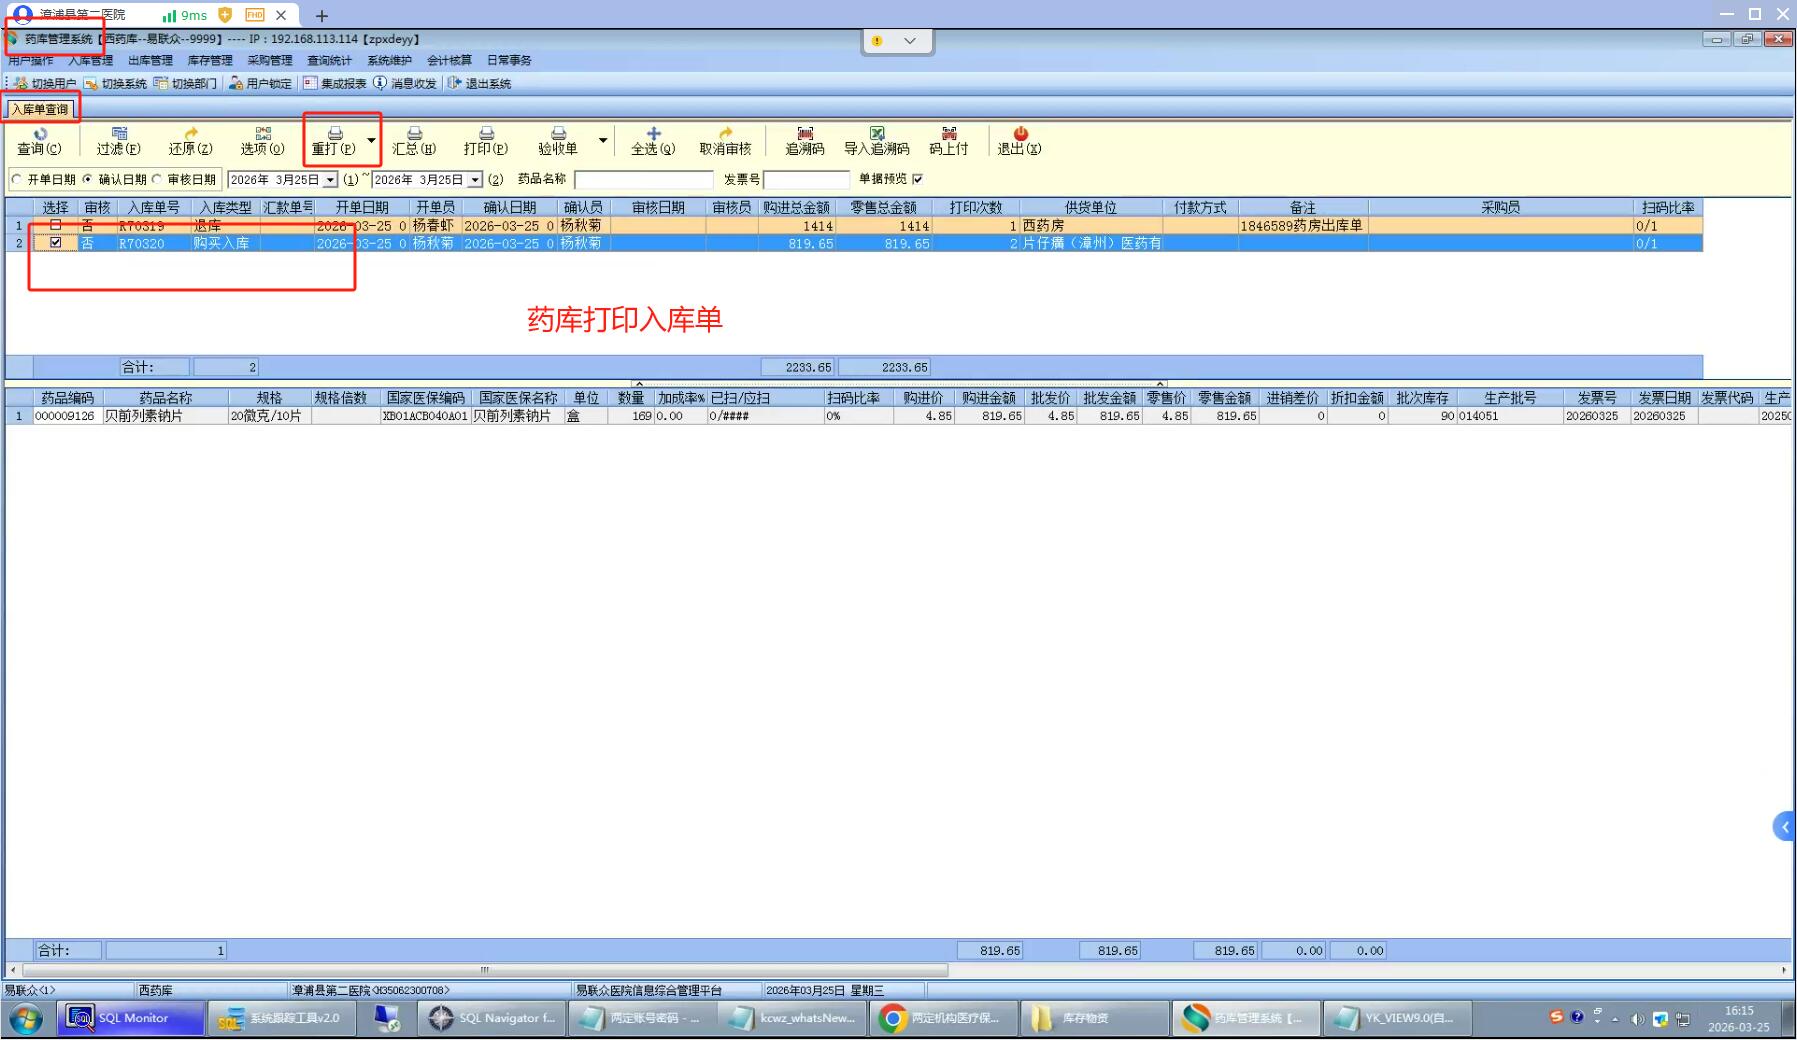Open the 查询统计 menu

point(329,60)
